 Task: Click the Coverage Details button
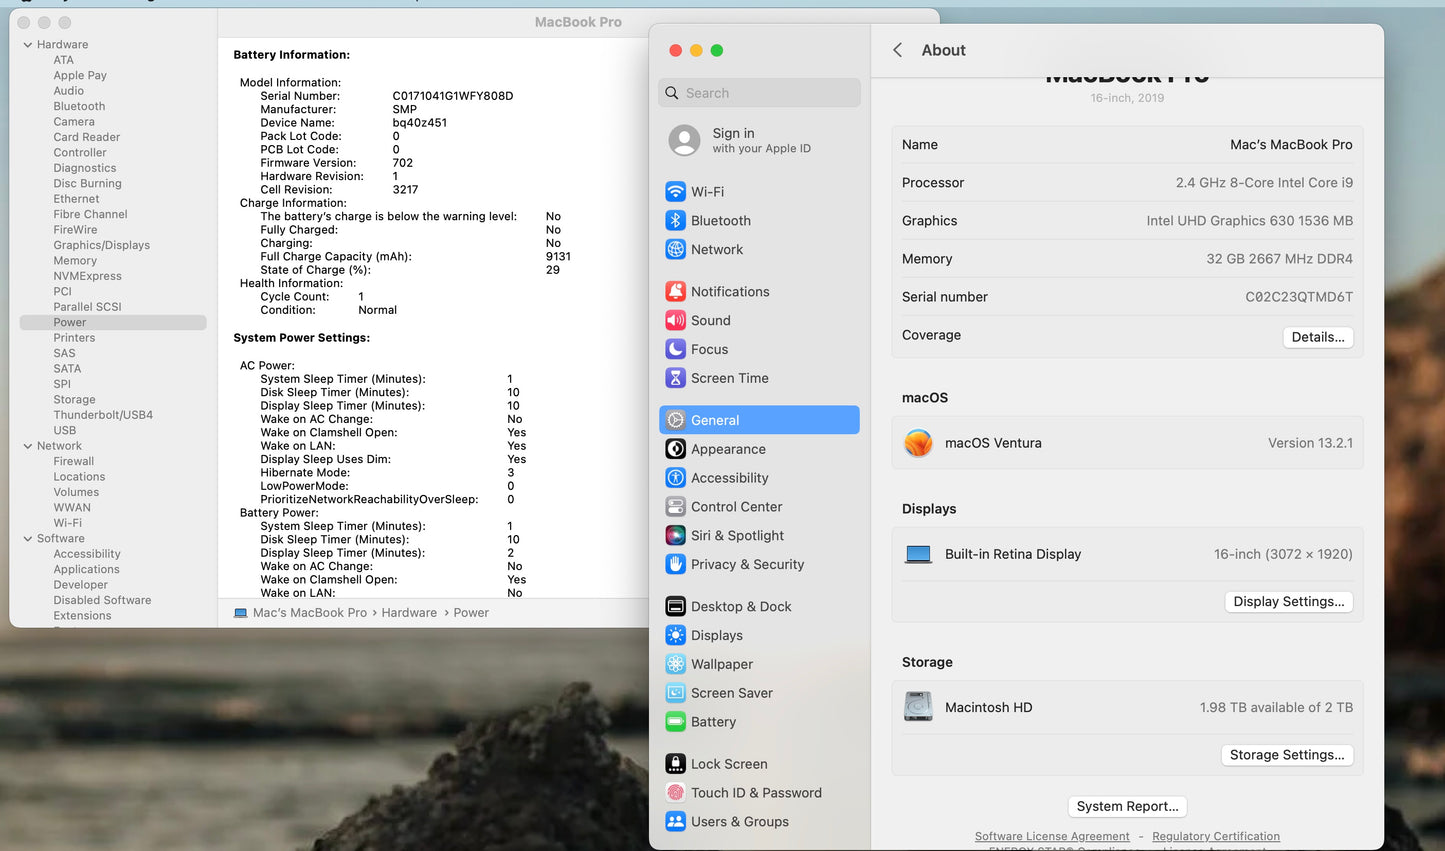click(1317, 337)
